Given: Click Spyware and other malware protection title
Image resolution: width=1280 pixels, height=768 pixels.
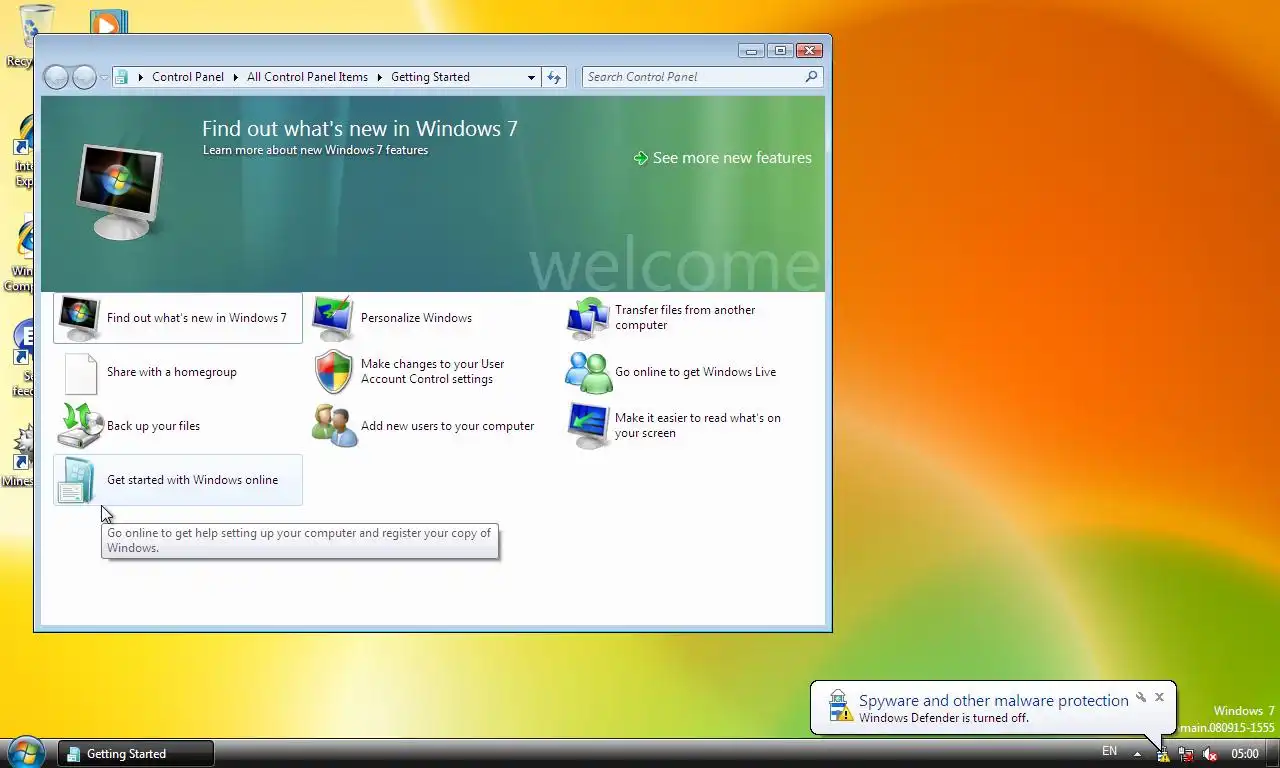Looking at the screenshot, I should [993, 701].
